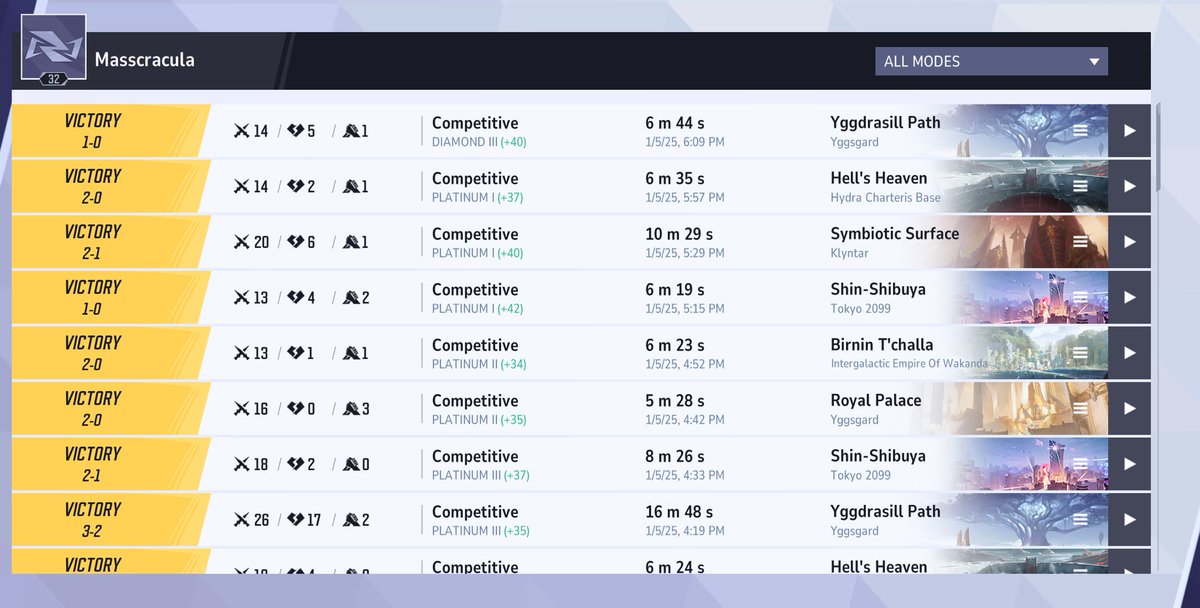Viewport: 1200px width, 608px height.
Task: Click the PLATINUM III (+35) rank text
Action: click(x=481, y=530)
